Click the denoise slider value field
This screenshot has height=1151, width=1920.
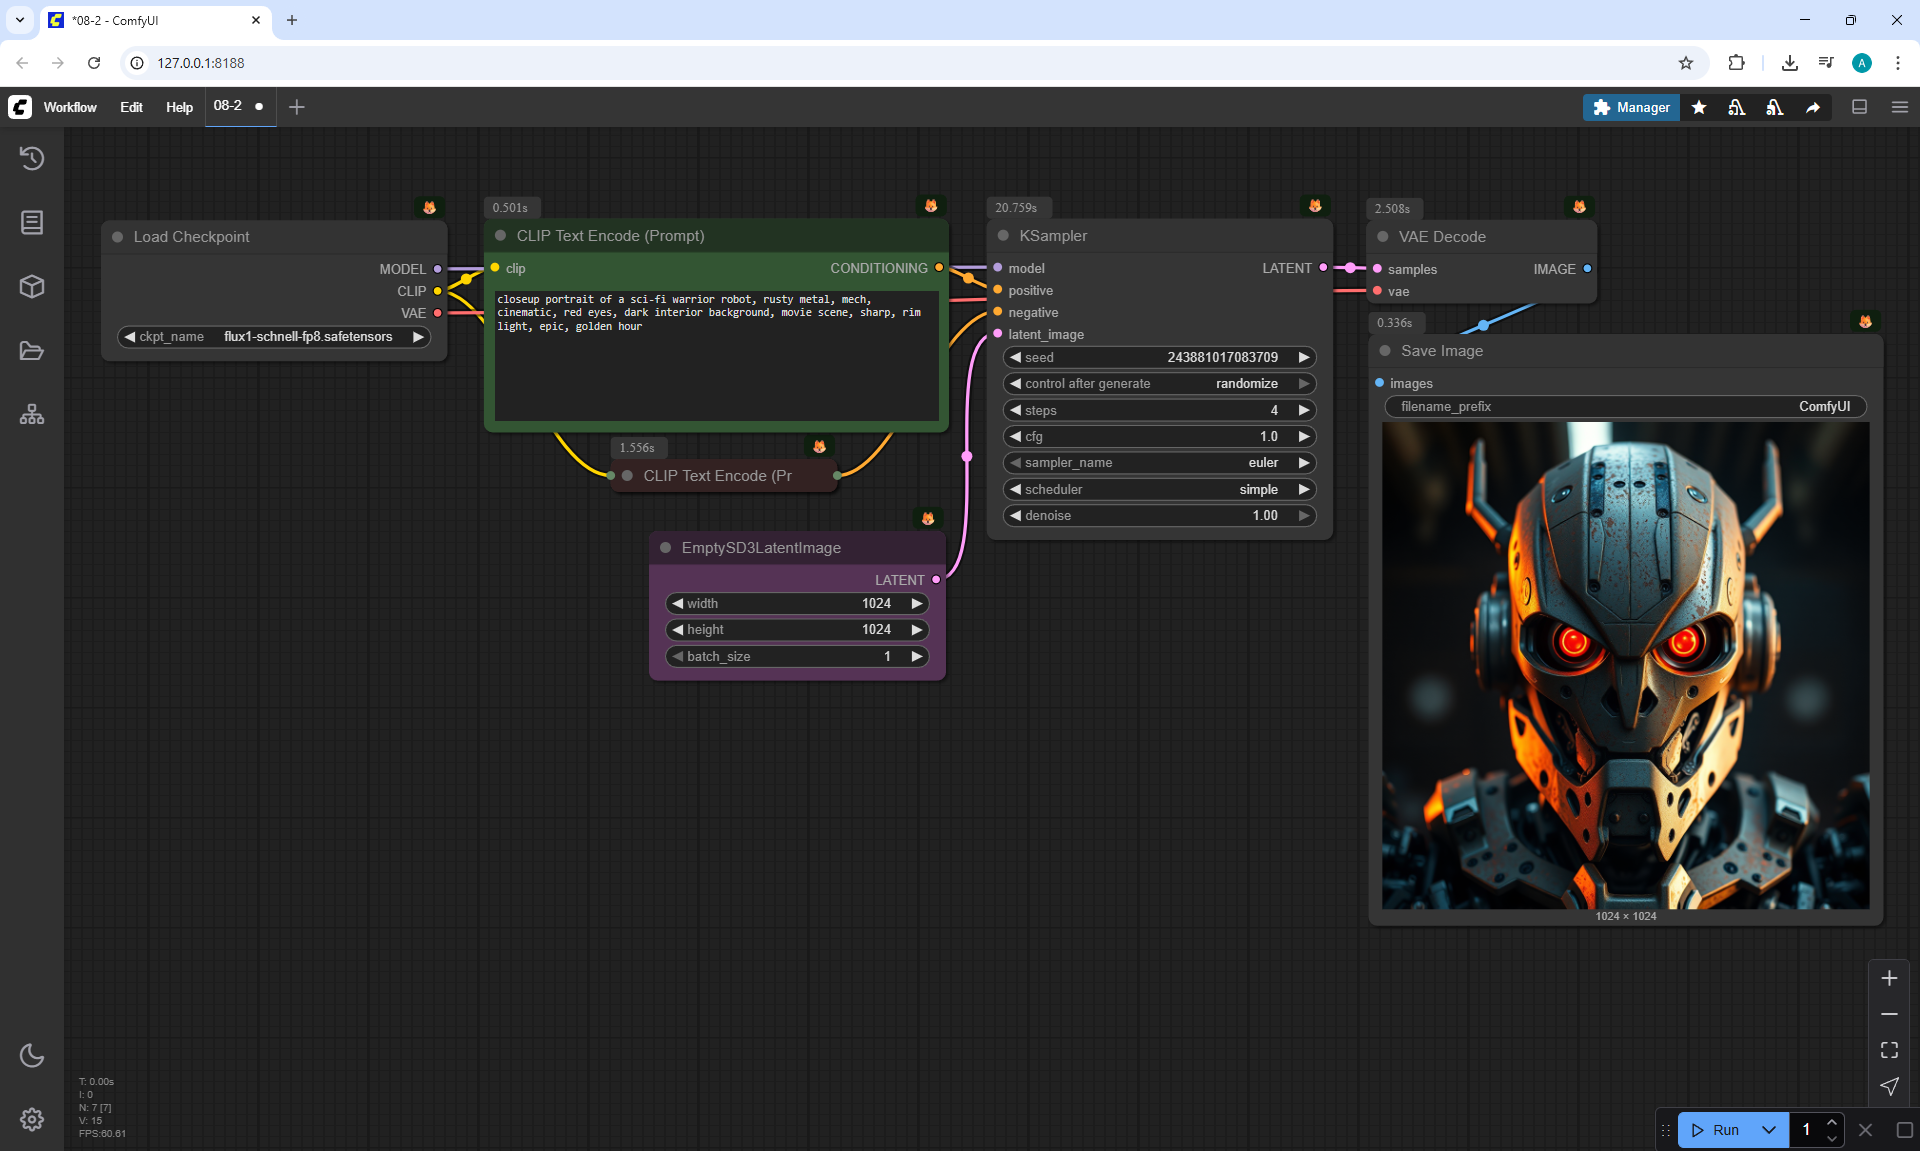pyautogui.click(x=1160, y=516)
